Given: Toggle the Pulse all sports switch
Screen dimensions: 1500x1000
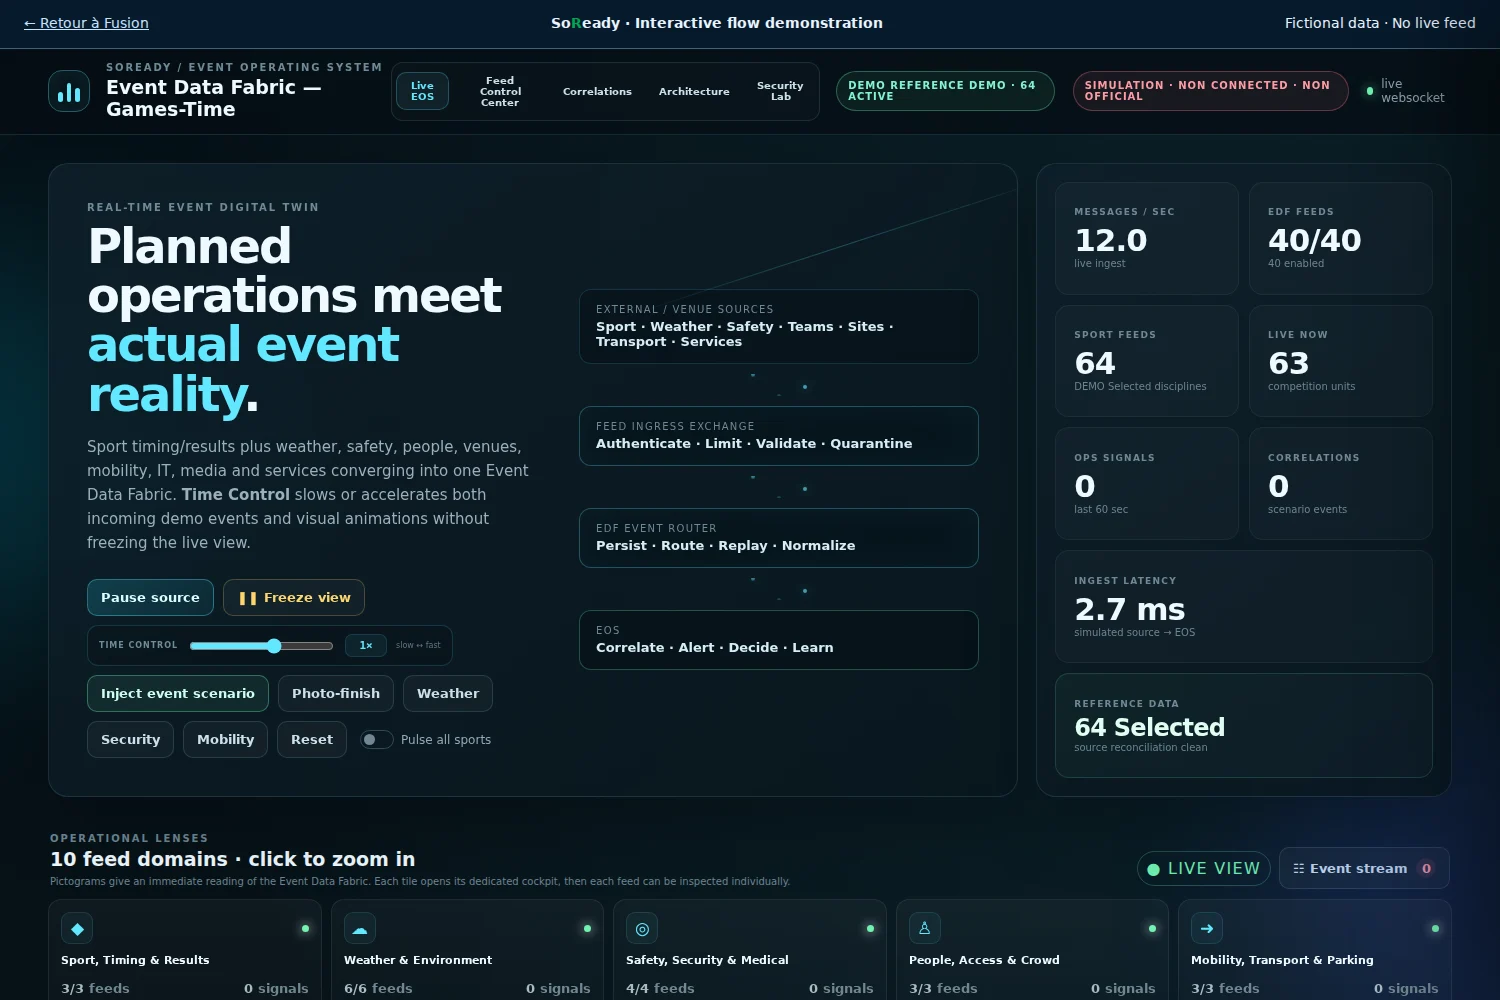Looking at the screenshot, I should (376, 740).
